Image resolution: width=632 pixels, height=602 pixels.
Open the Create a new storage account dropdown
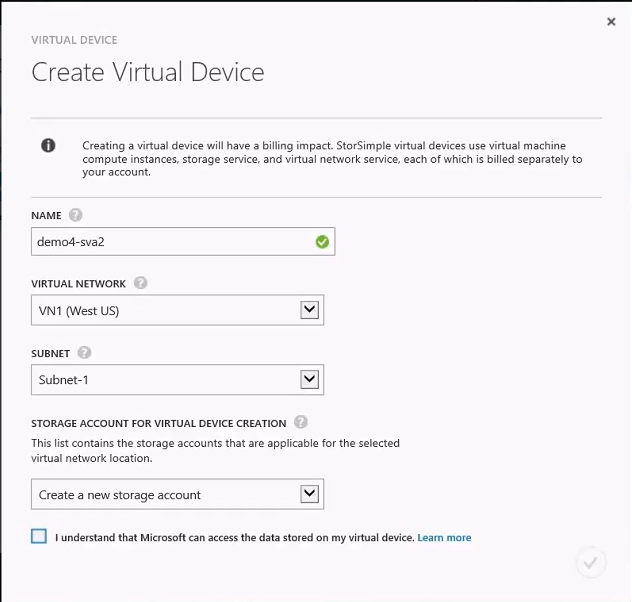tap(177, 494)
